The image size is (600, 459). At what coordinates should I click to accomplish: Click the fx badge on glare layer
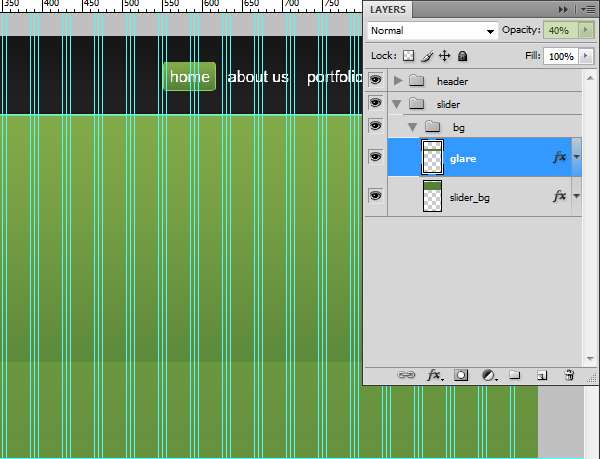[559, 157]
